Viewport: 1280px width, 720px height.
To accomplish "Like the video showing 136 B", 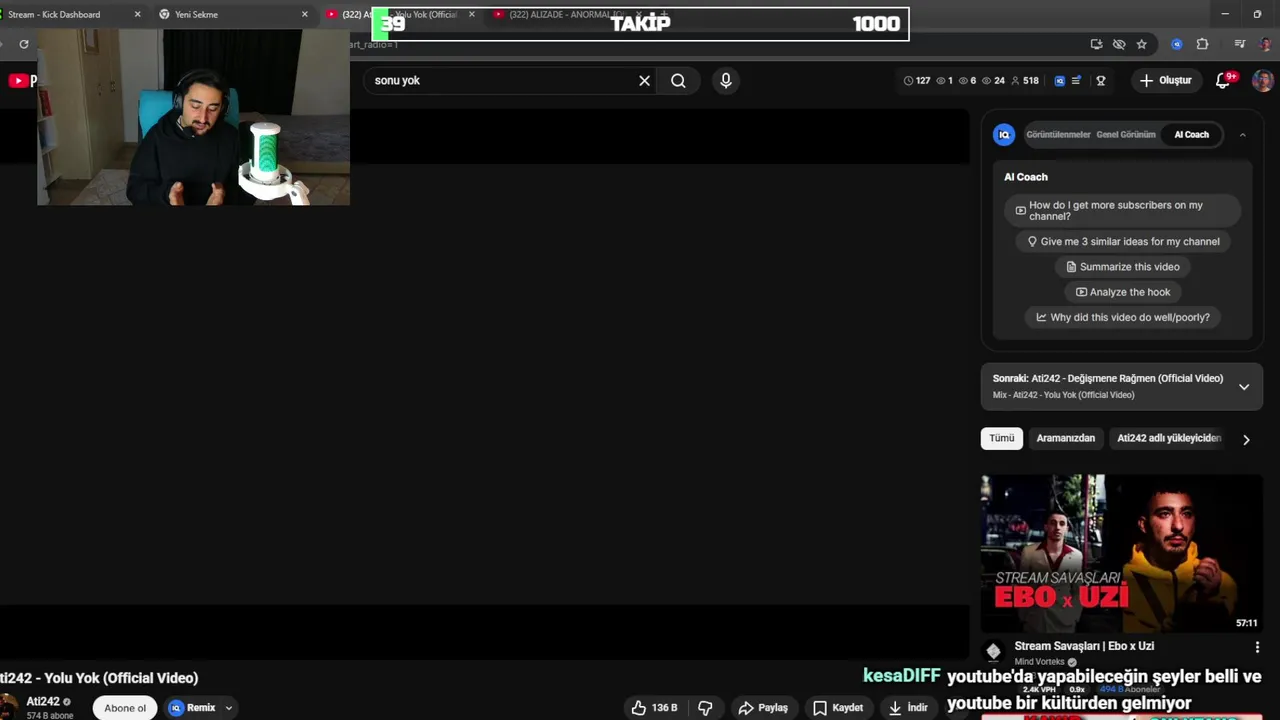I will click(654, 708).
